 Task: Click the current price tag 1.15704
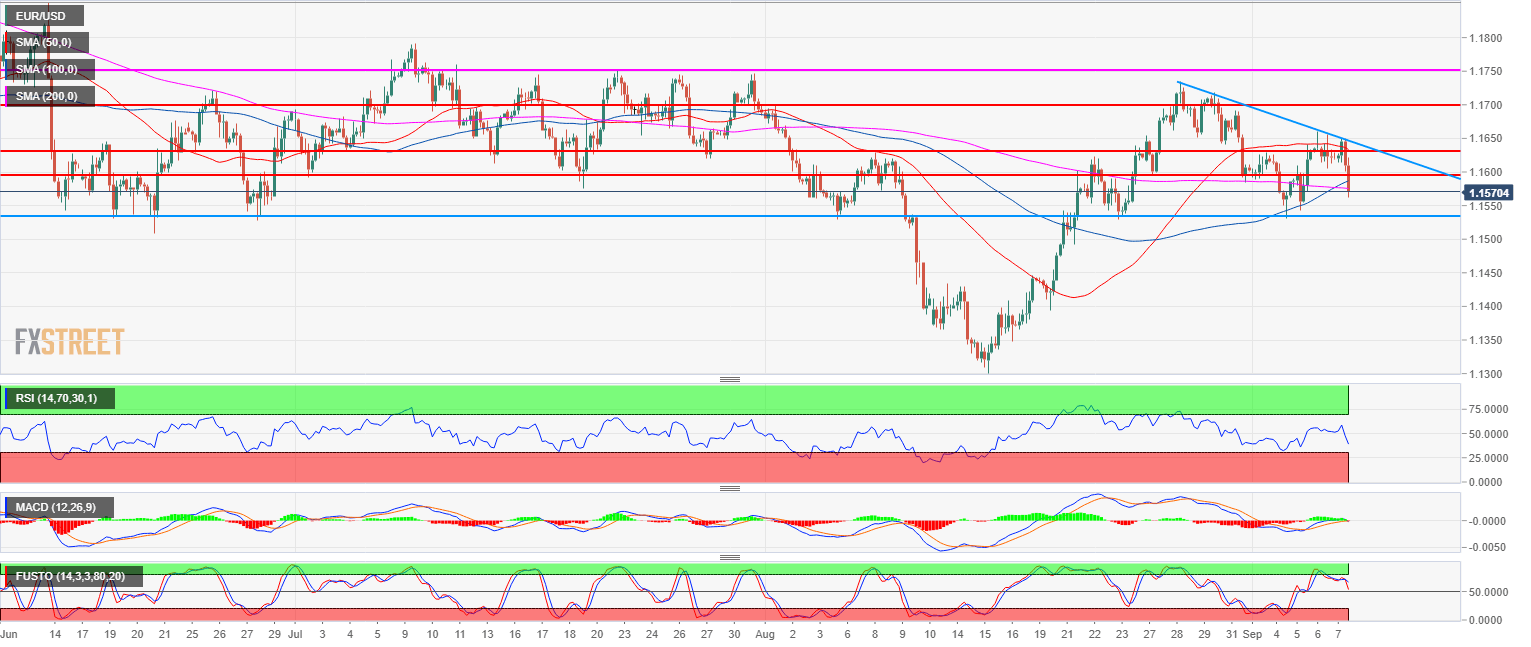(x=1491, y=192)
